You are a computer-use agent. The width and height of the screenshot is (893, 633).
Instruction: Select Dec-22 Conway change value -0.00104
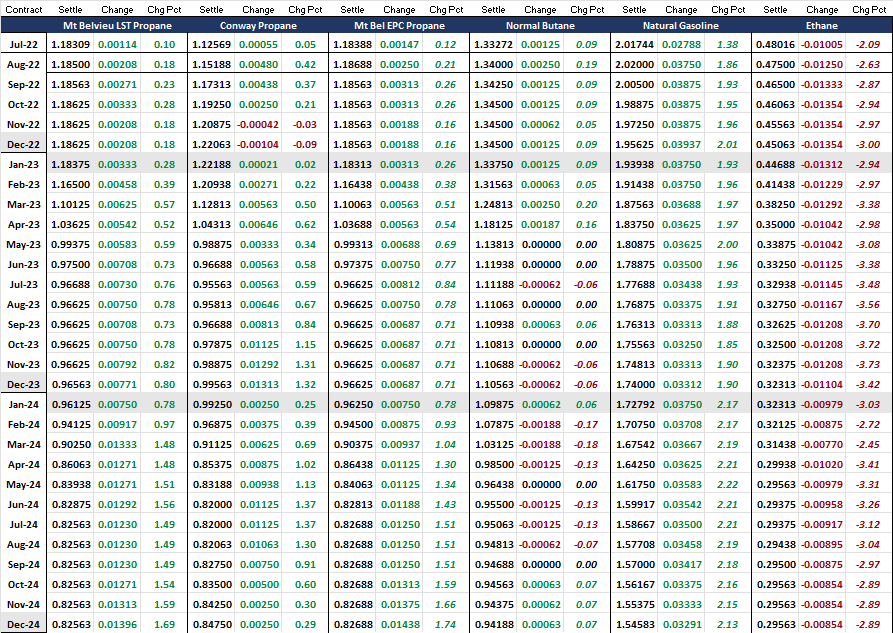[x=258, y=145]
